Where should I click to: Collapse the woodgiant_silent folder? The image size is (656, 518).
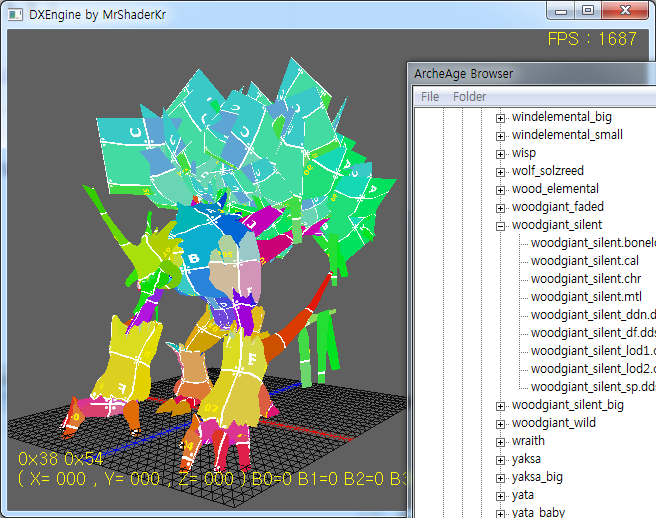[500, 226]
